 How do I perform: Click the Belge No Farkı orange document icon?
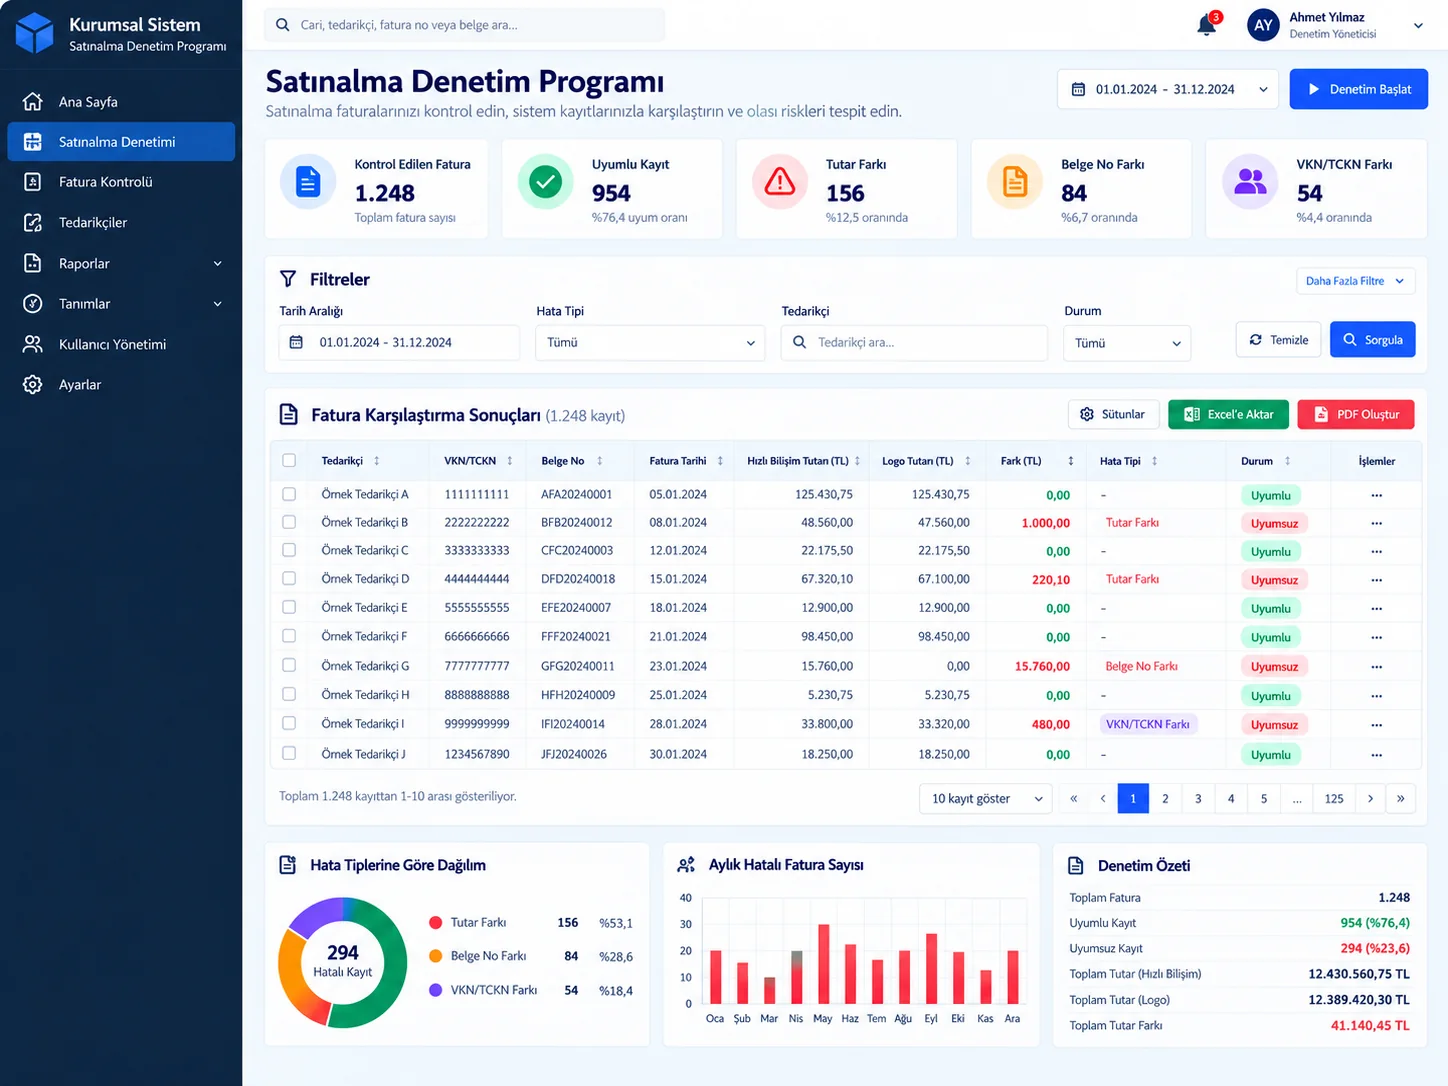point(1015,182)
